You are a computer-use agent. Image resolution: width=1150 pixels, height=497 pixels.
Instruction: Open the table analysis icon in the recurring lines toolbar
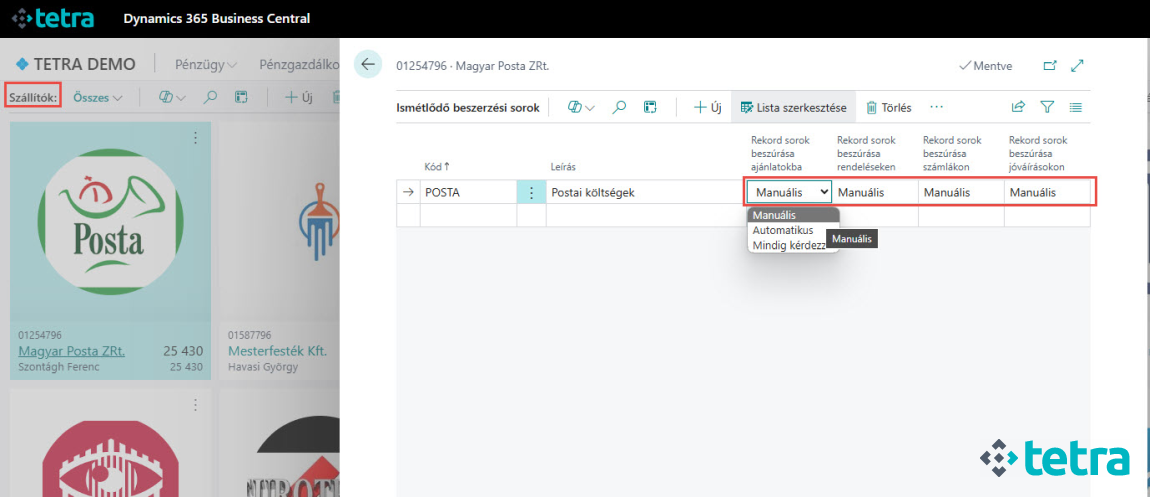tap(650, 108)
